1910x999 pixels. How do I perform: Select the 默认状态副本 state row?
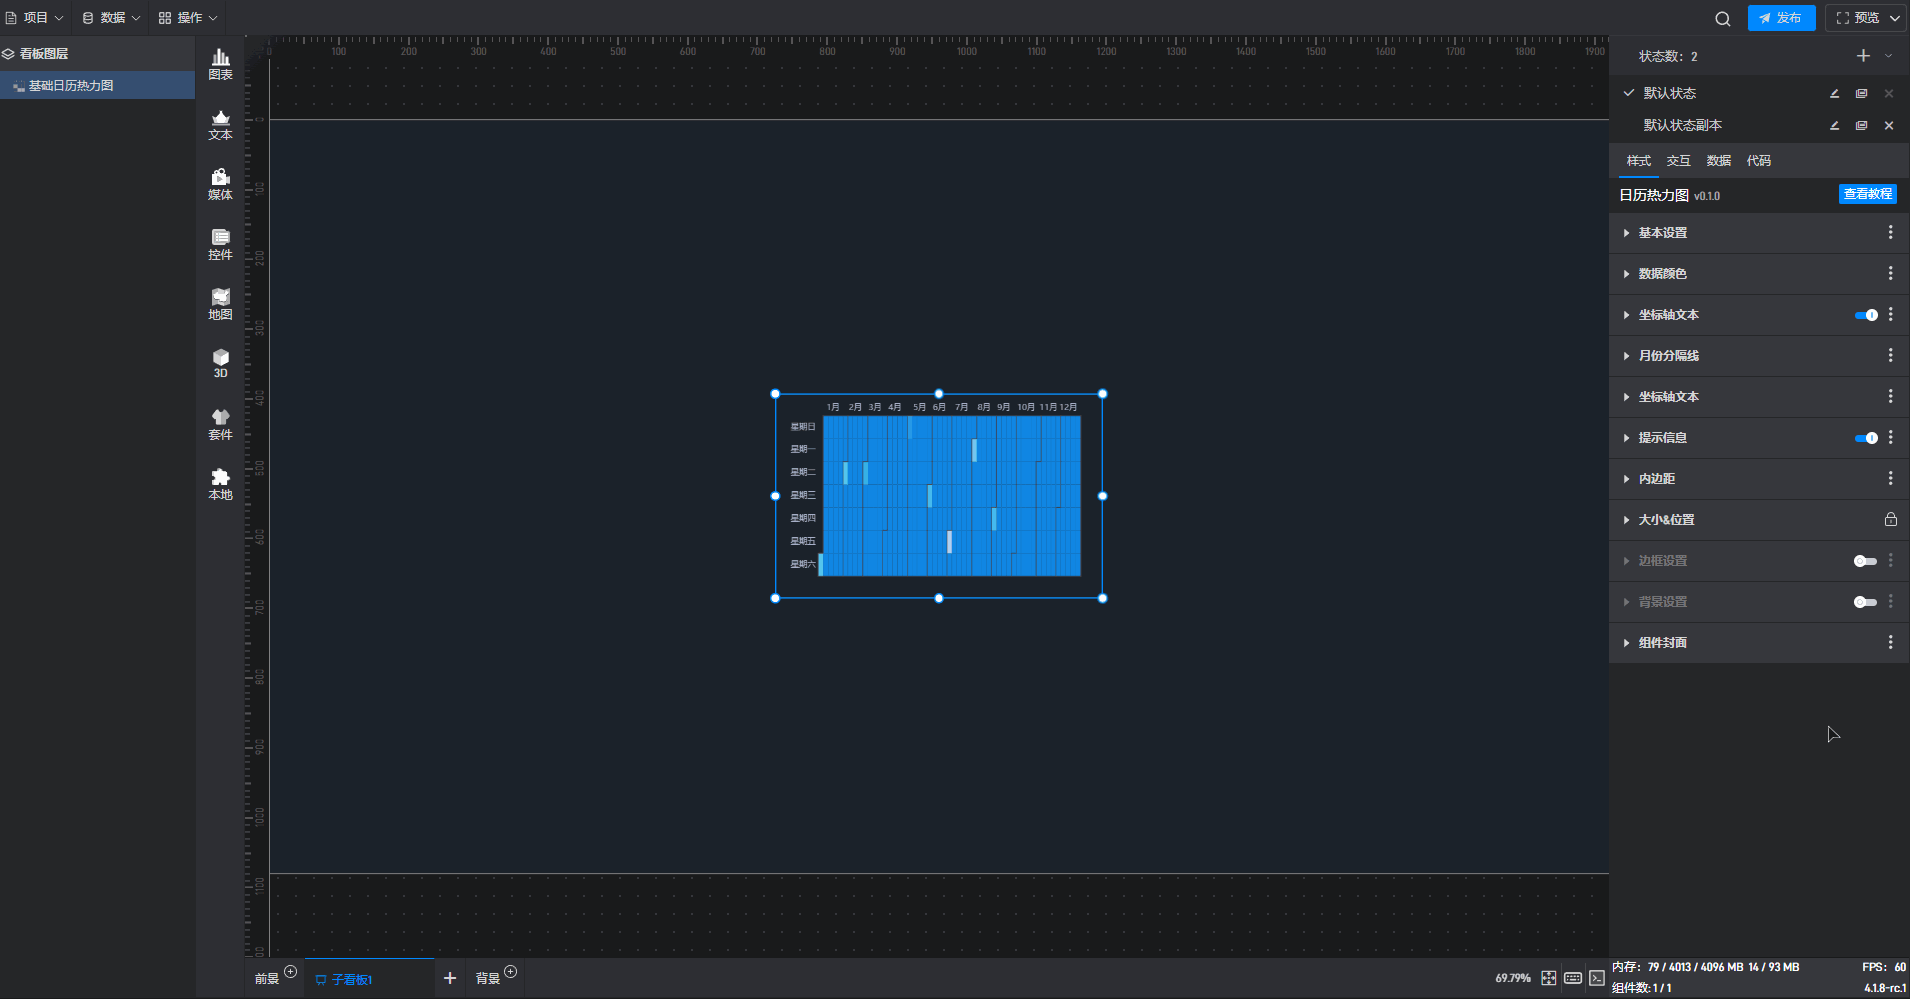coord(1760,125)
